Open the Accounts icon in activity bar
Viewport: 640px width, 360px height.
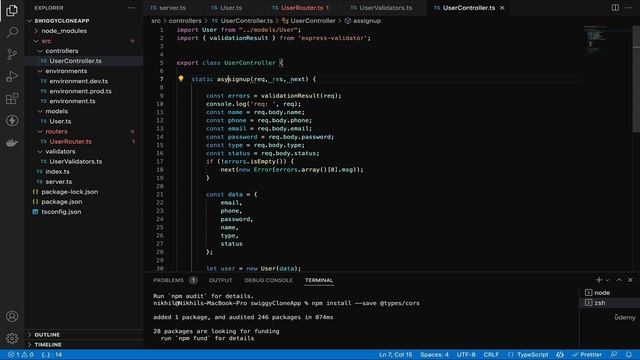12,316
